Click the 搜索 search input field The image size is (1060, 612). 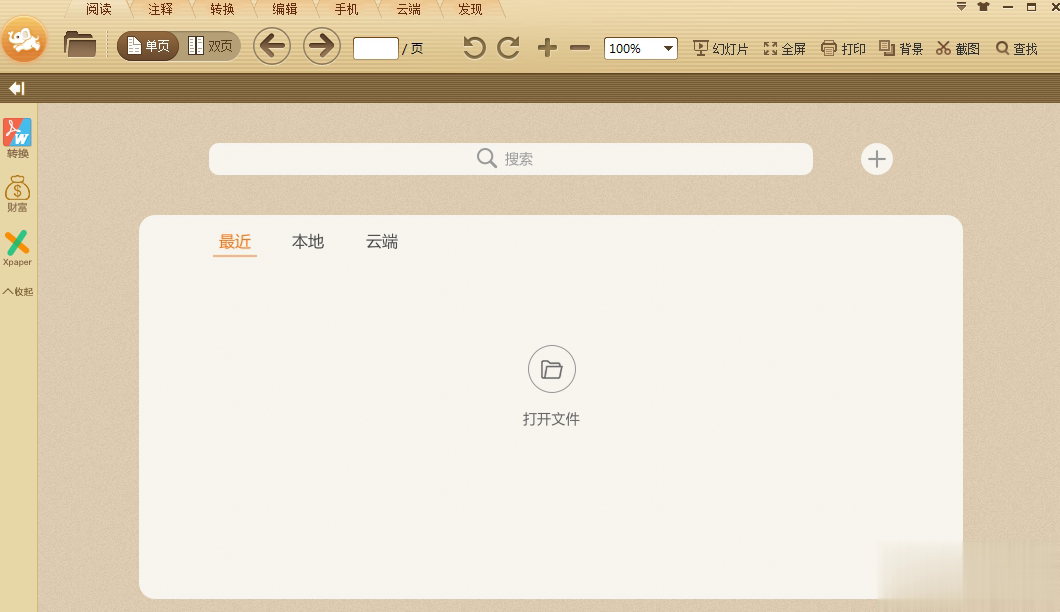(510, 158)
